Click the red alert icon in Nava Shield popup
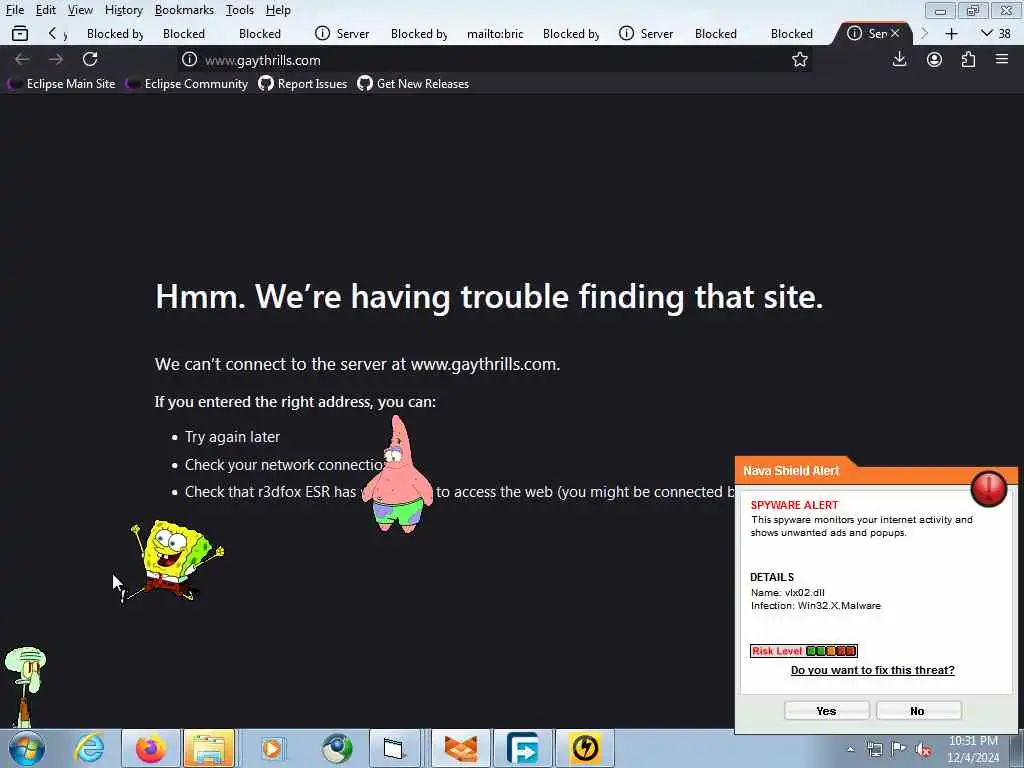1024x768 pixels. [x=989, y=488]
